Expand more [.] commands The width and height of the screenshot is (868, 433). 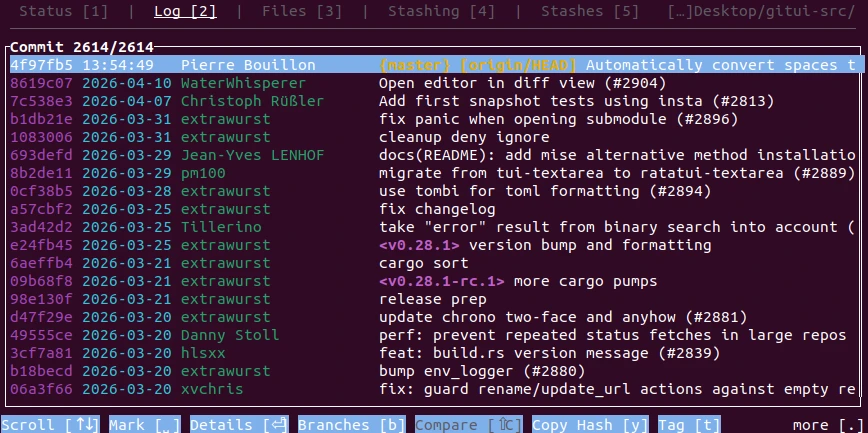(828, 425)
